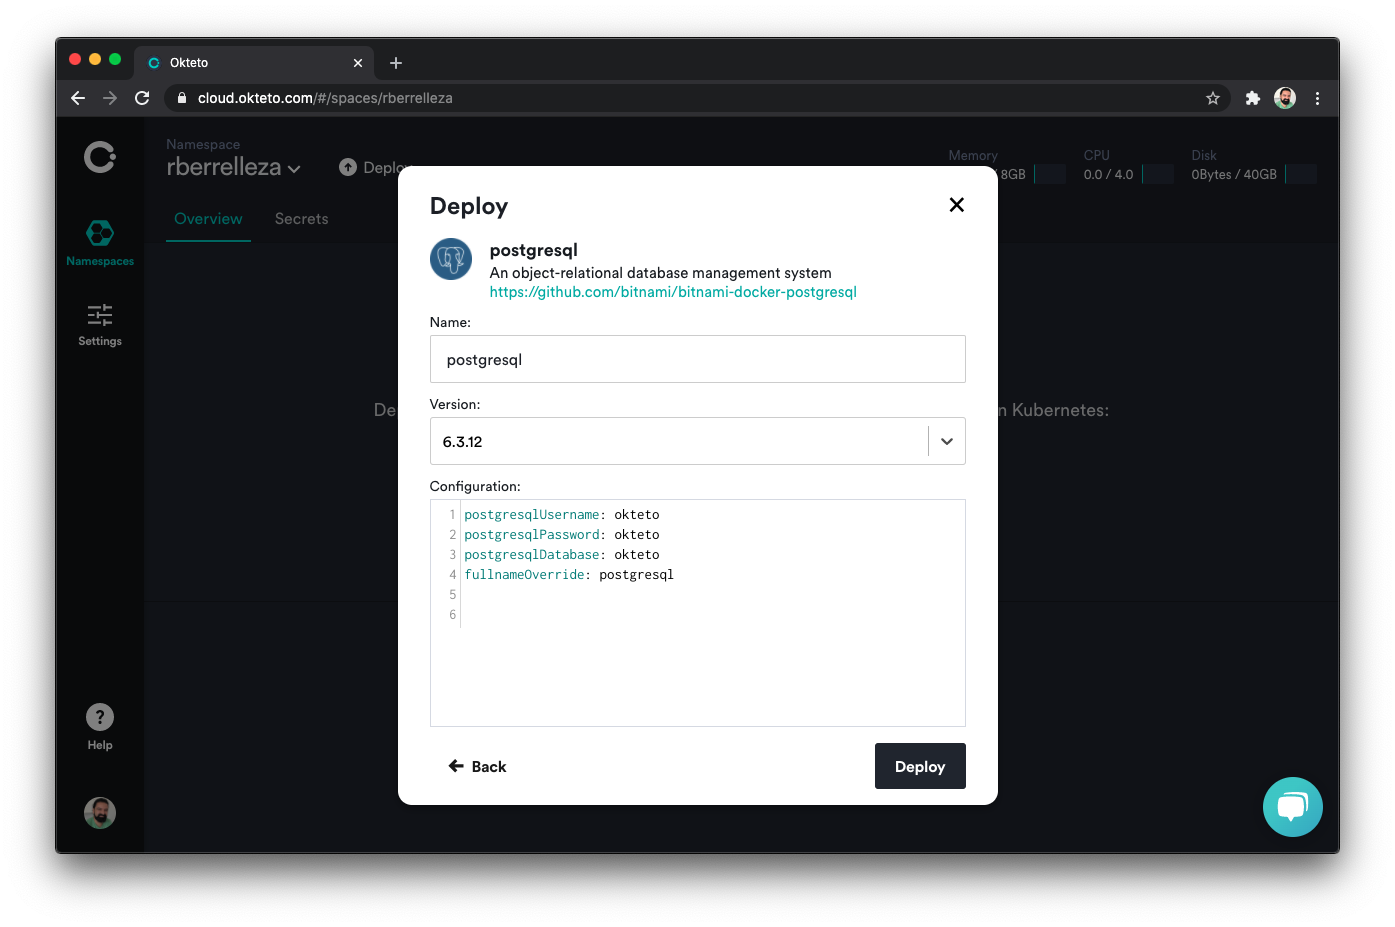Open browser extensions puzzle icon
Viewport: 1395px width, 927px height.
(x=1252, y=98)
